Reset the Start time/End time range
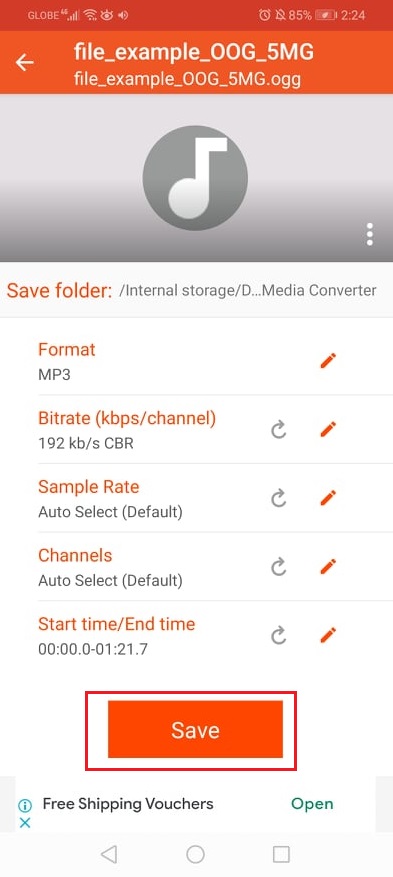 pos(278,635)
